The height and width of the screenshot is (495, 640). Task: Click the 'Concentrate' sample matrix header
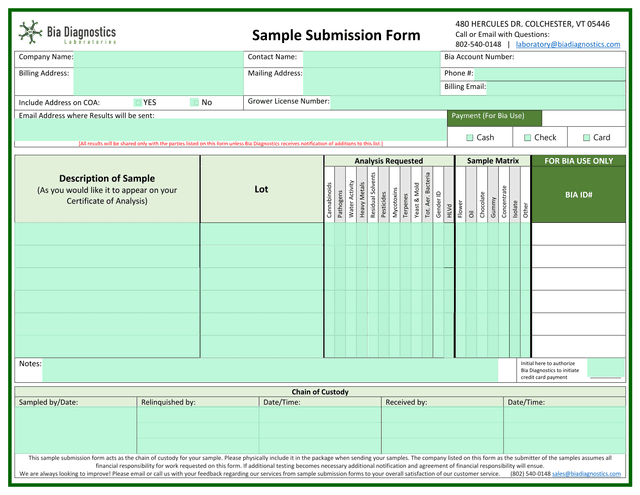point(504,194)
